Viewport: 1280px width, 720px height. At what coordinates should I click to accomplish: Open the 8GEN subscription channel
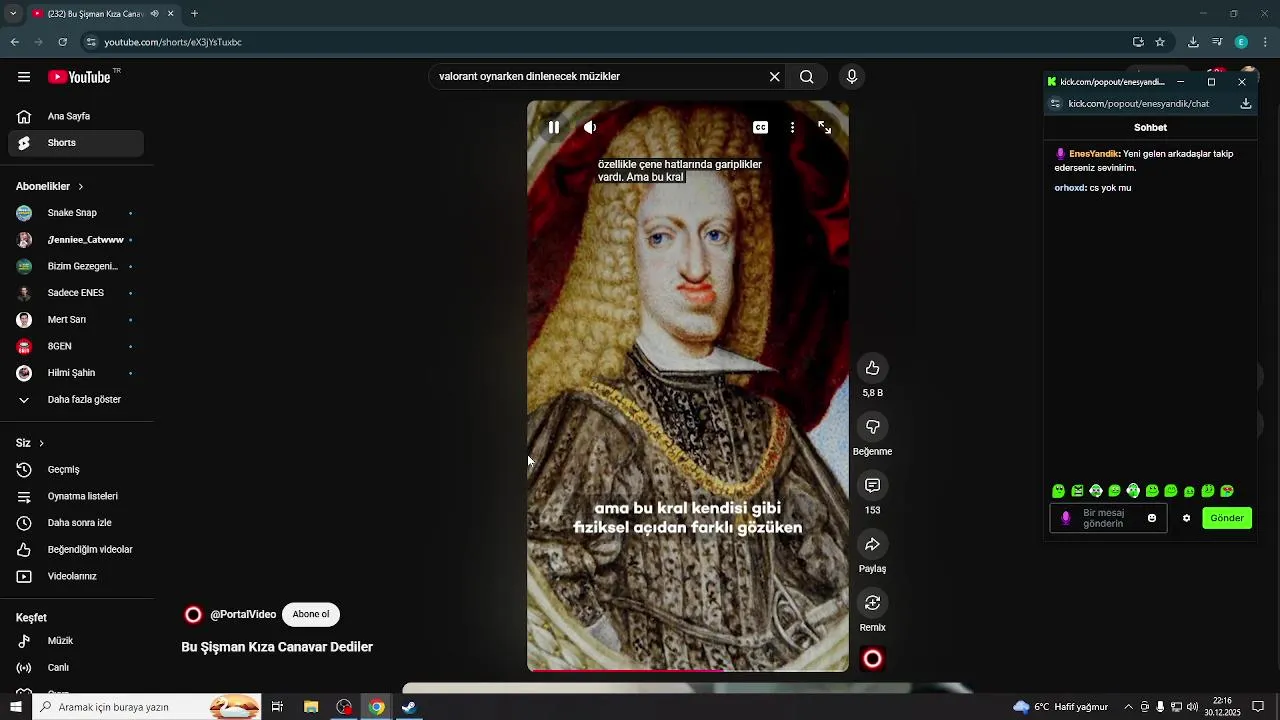pos(76,346)
